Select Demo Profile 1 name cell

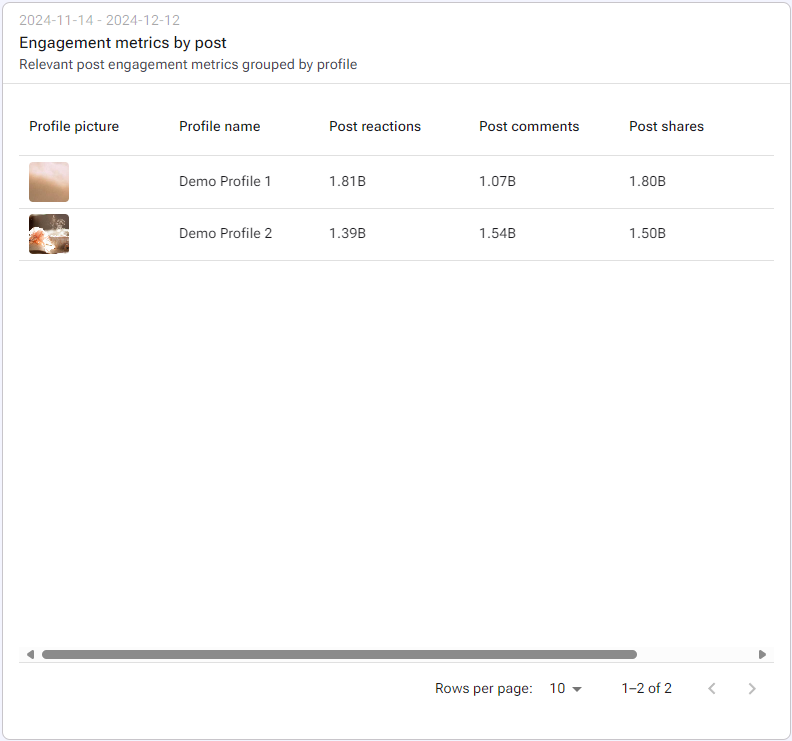pyautogui.click(x=225, y=181)
